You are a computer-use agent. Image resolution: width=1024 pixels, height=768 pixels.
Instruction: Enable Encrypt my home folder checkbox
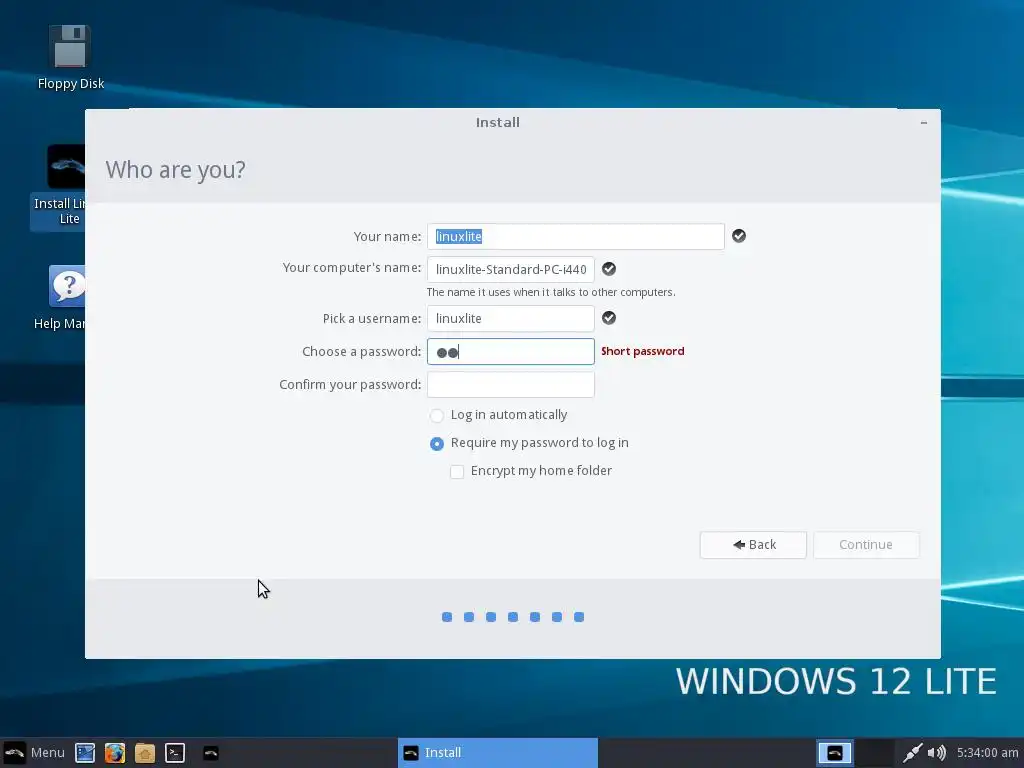point(457,472)
